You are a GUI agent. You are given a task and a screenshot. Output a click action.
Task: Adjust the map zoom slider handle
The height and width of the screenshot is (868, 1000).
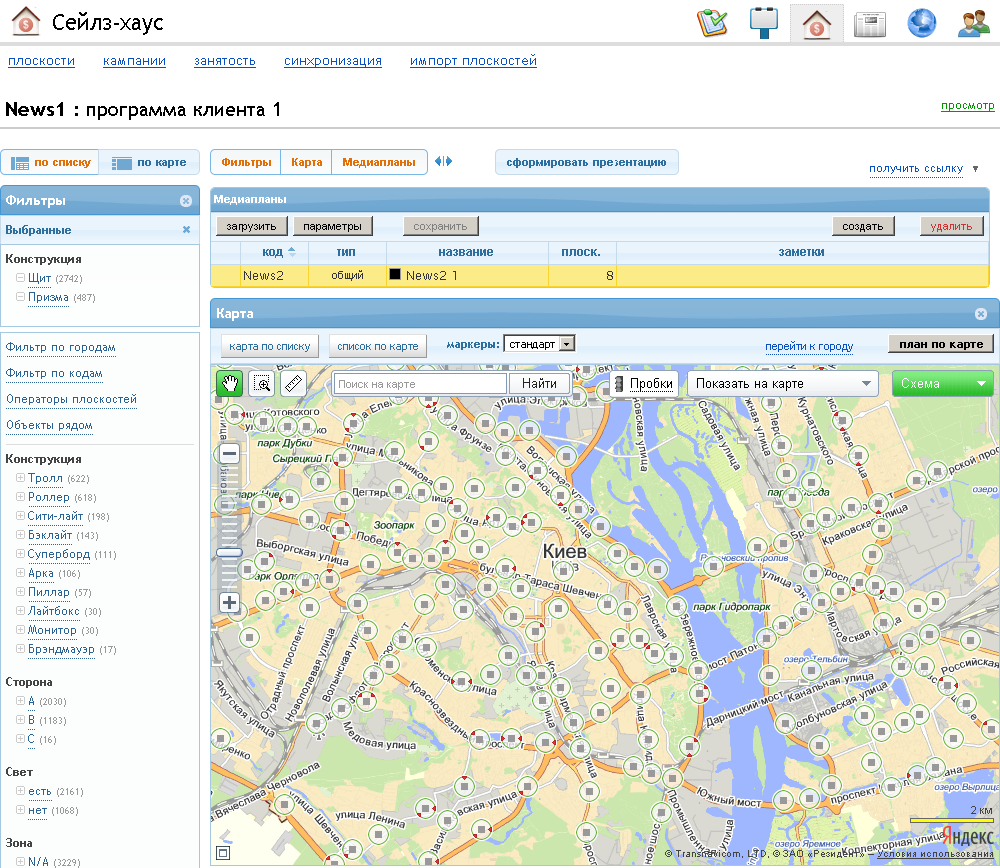tap(230, 552)
